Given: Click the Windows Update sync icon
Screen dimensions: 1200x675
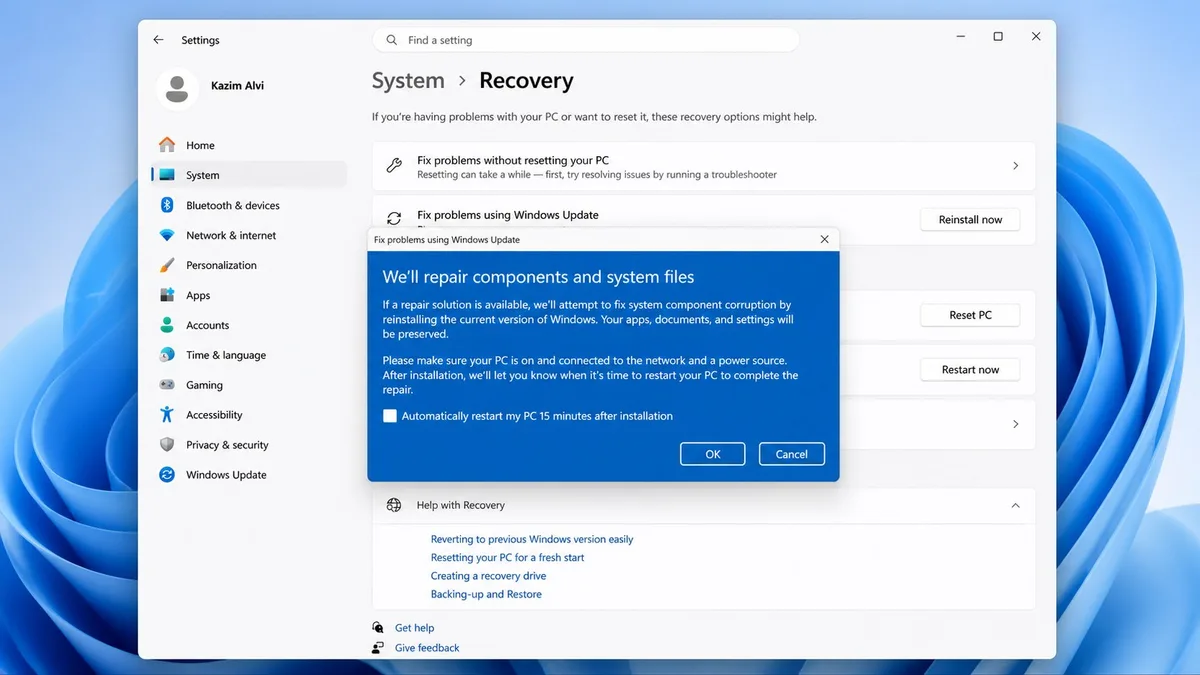Looking at the screenshot, I should tap(167, 475).
